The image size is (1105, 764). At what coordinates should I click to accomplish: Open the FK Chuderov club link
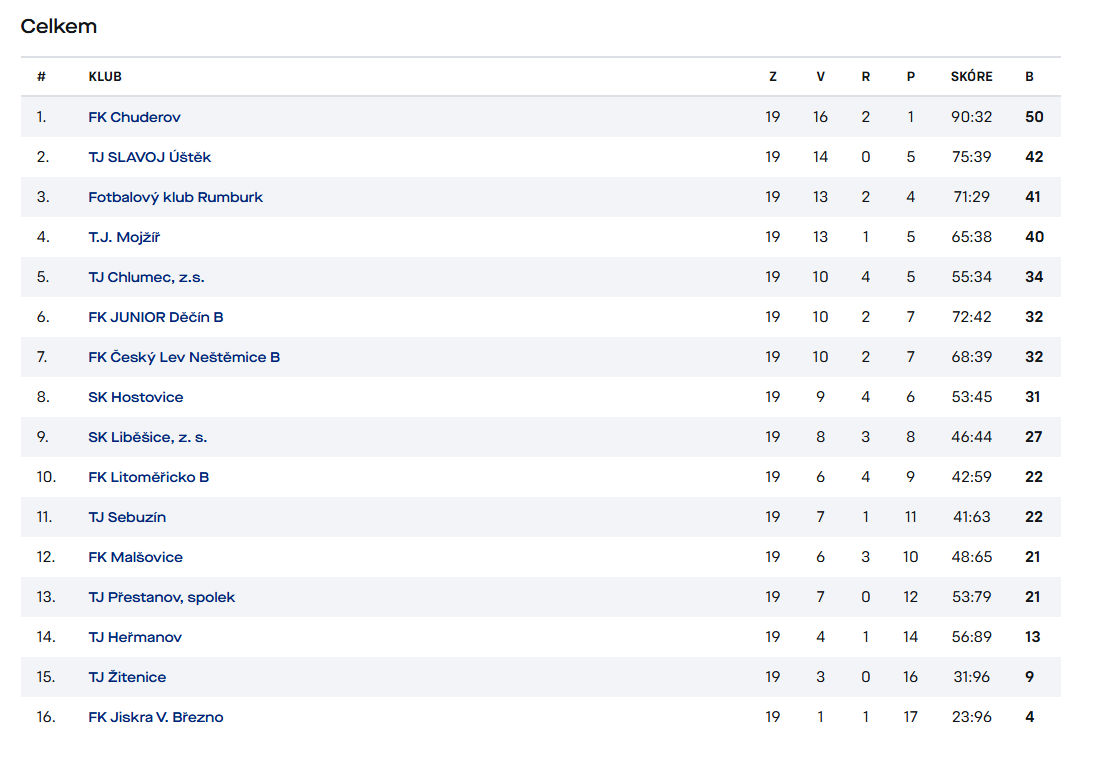click(x=134, y=117)
